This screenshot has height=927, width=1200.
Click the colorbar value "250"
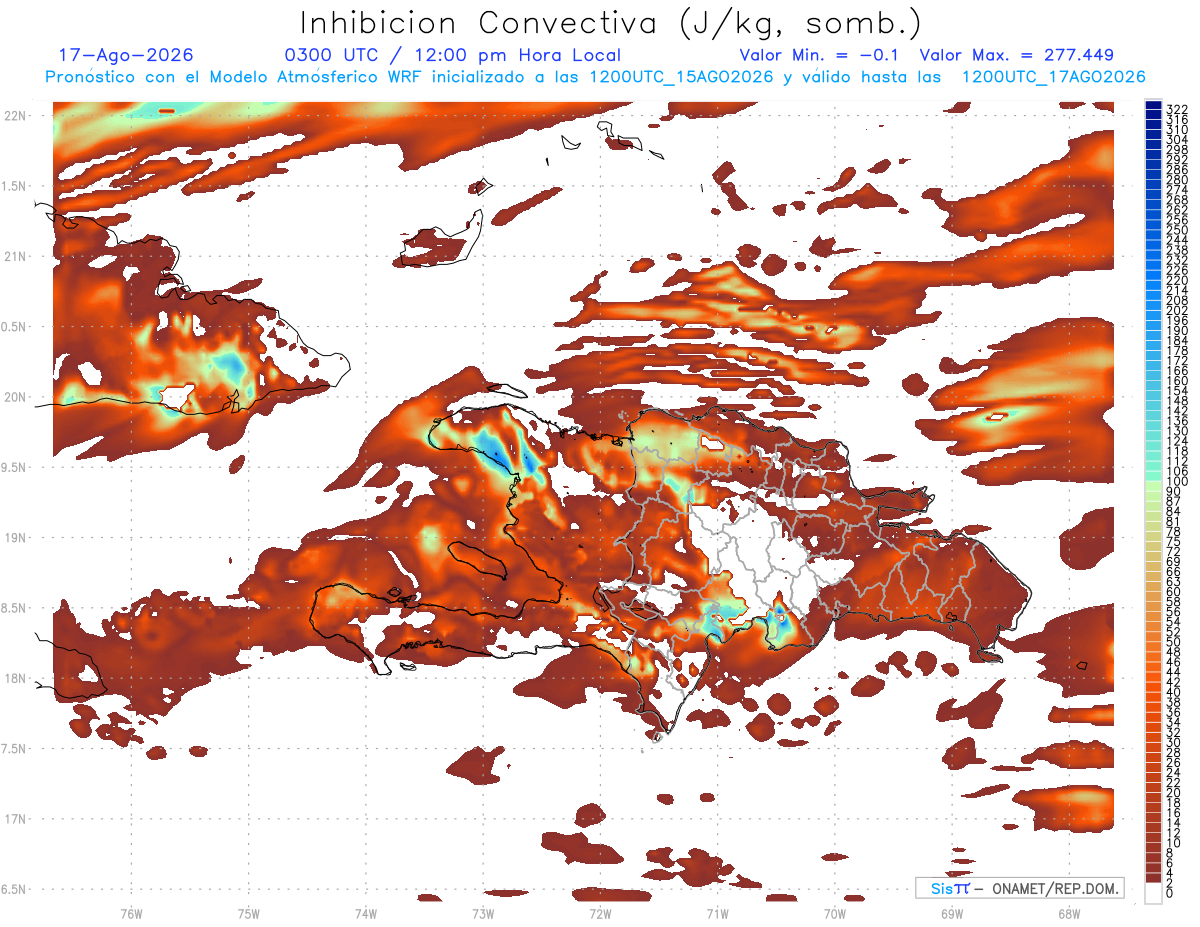point(1177,230)
